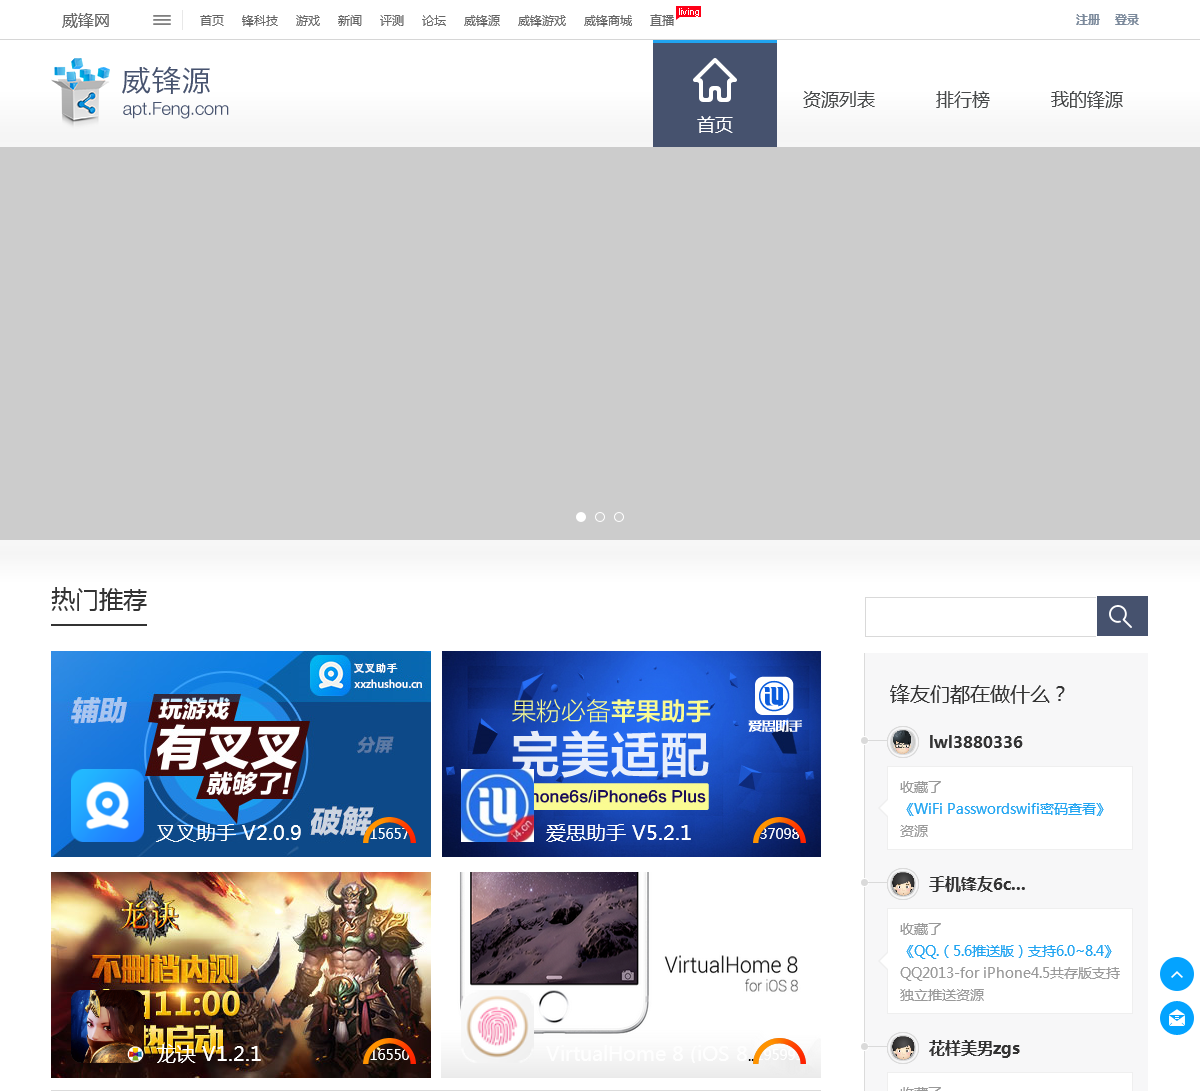Image resolution: width=1200 pixels, height=1091 pixels.
Task: Open the 爱思助手 V5.2.1 banner card
Action: click(631, 754)
